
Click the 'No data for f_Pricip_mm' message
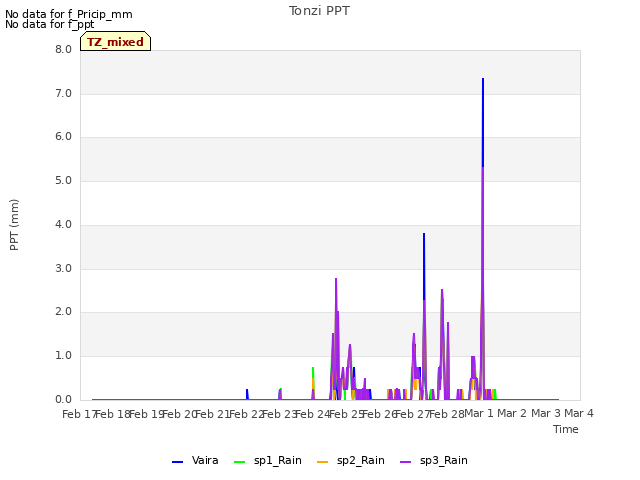pyautogui.click(x=69, y=14)
